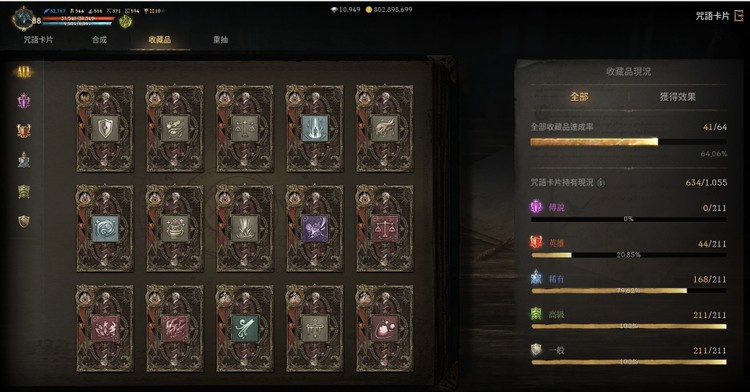750x392 pixels.
Task: Switch to the 咒語卡片 tab
Action: click(38, 40)
